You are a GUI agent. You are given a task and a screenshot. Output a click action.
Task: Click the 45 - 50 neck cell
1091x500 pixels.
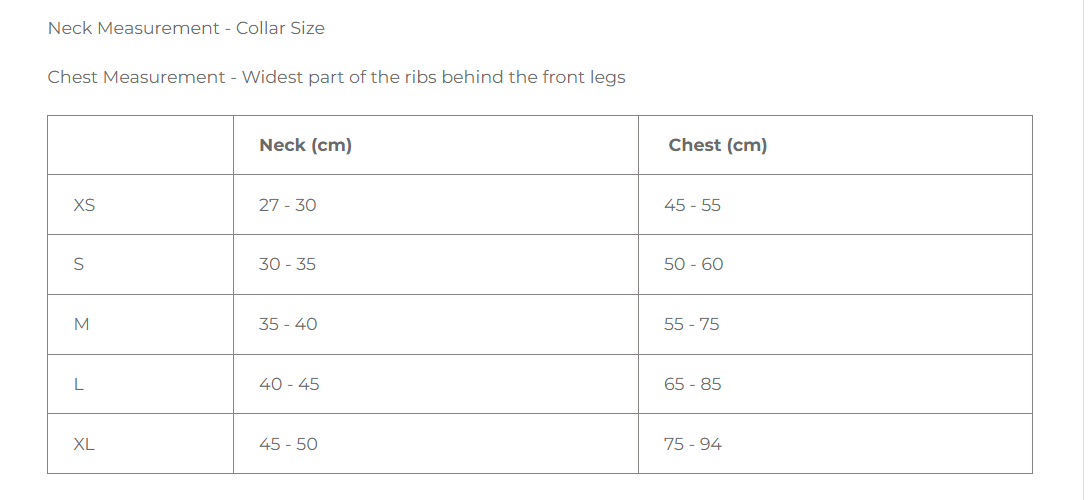(x=288, y=444)
